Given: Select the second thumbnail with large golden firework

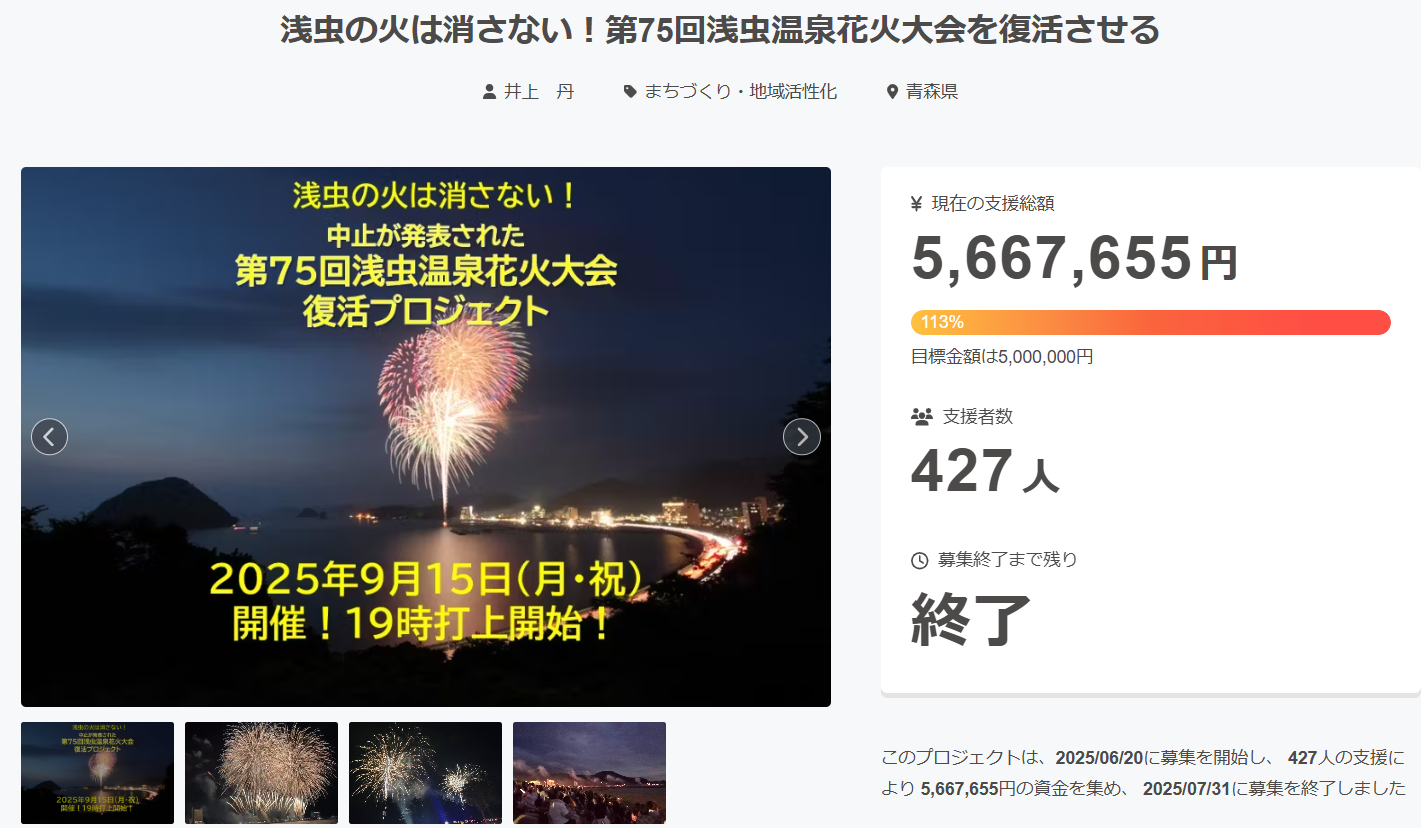Looking at the screenshot, I should click(261, 773).
